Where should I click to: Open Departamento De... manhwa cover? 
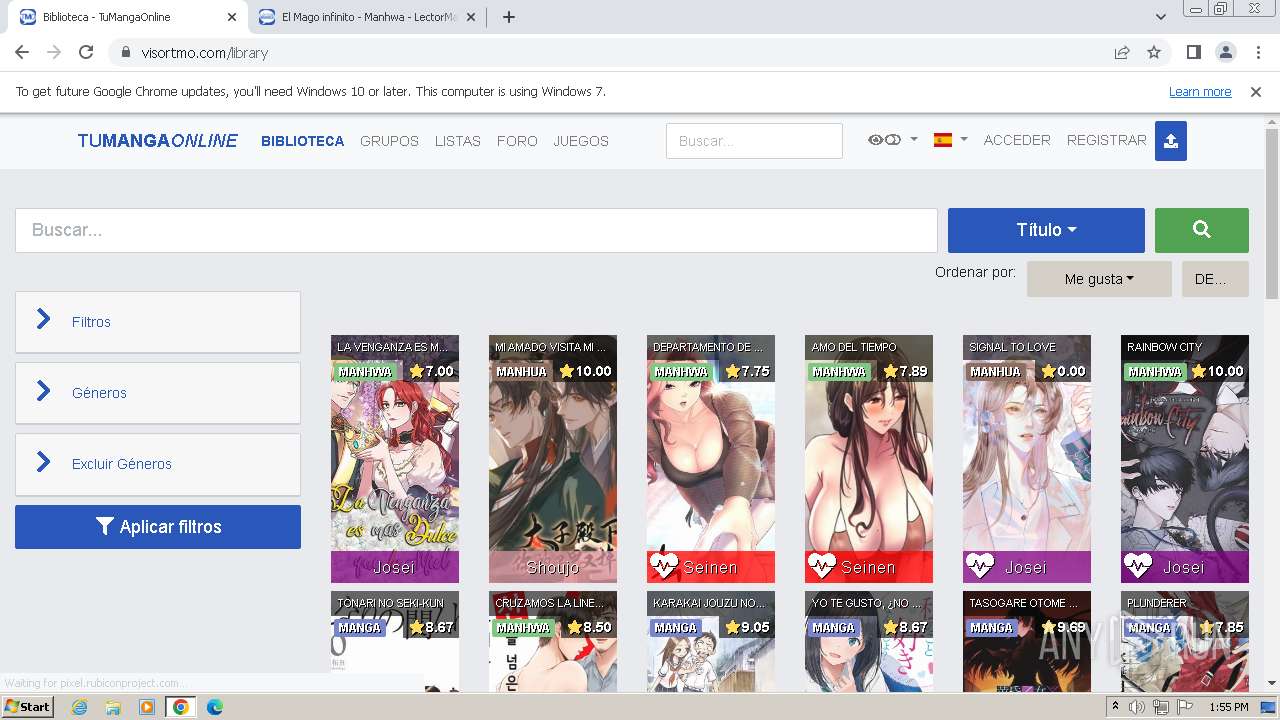(x=711, y=459)
